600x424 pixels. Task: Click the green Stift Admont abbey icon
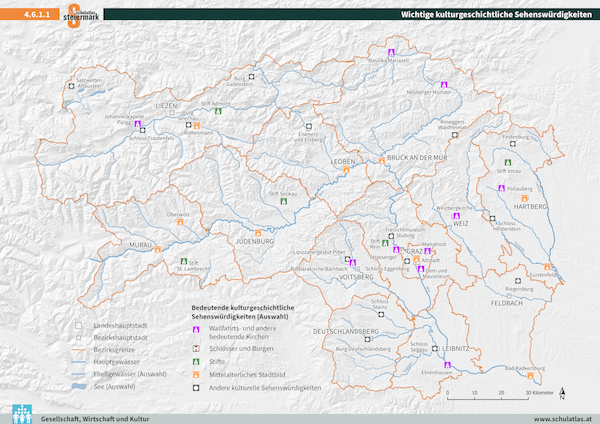pos(218,111)
